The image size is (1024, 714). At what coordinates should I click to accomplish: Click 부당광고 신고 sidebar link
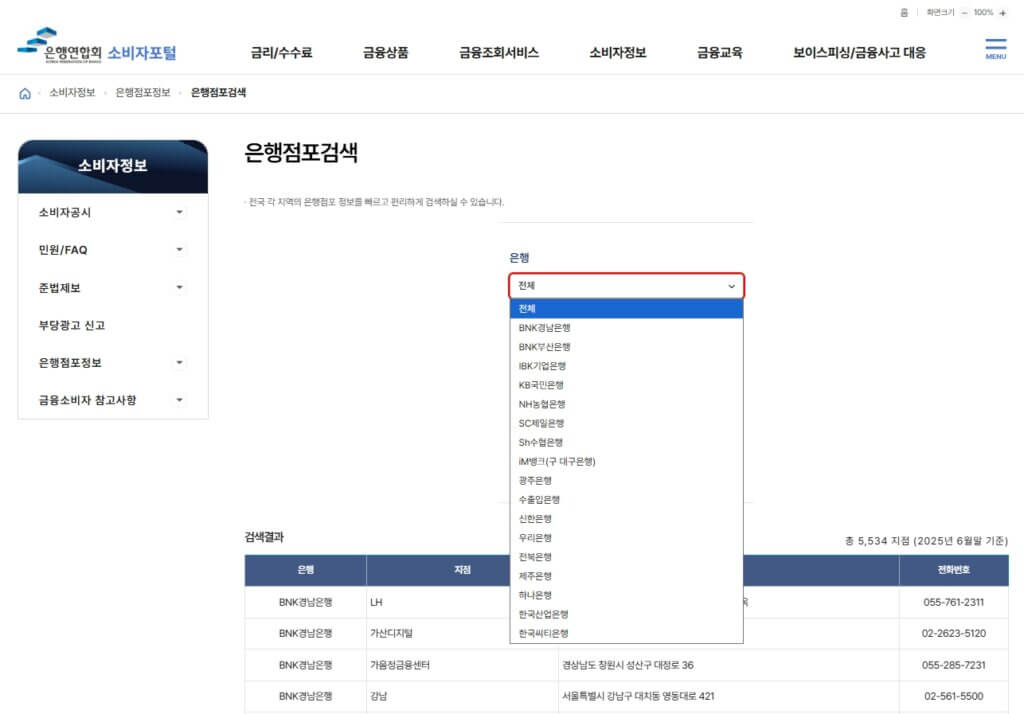pos(71,325)
